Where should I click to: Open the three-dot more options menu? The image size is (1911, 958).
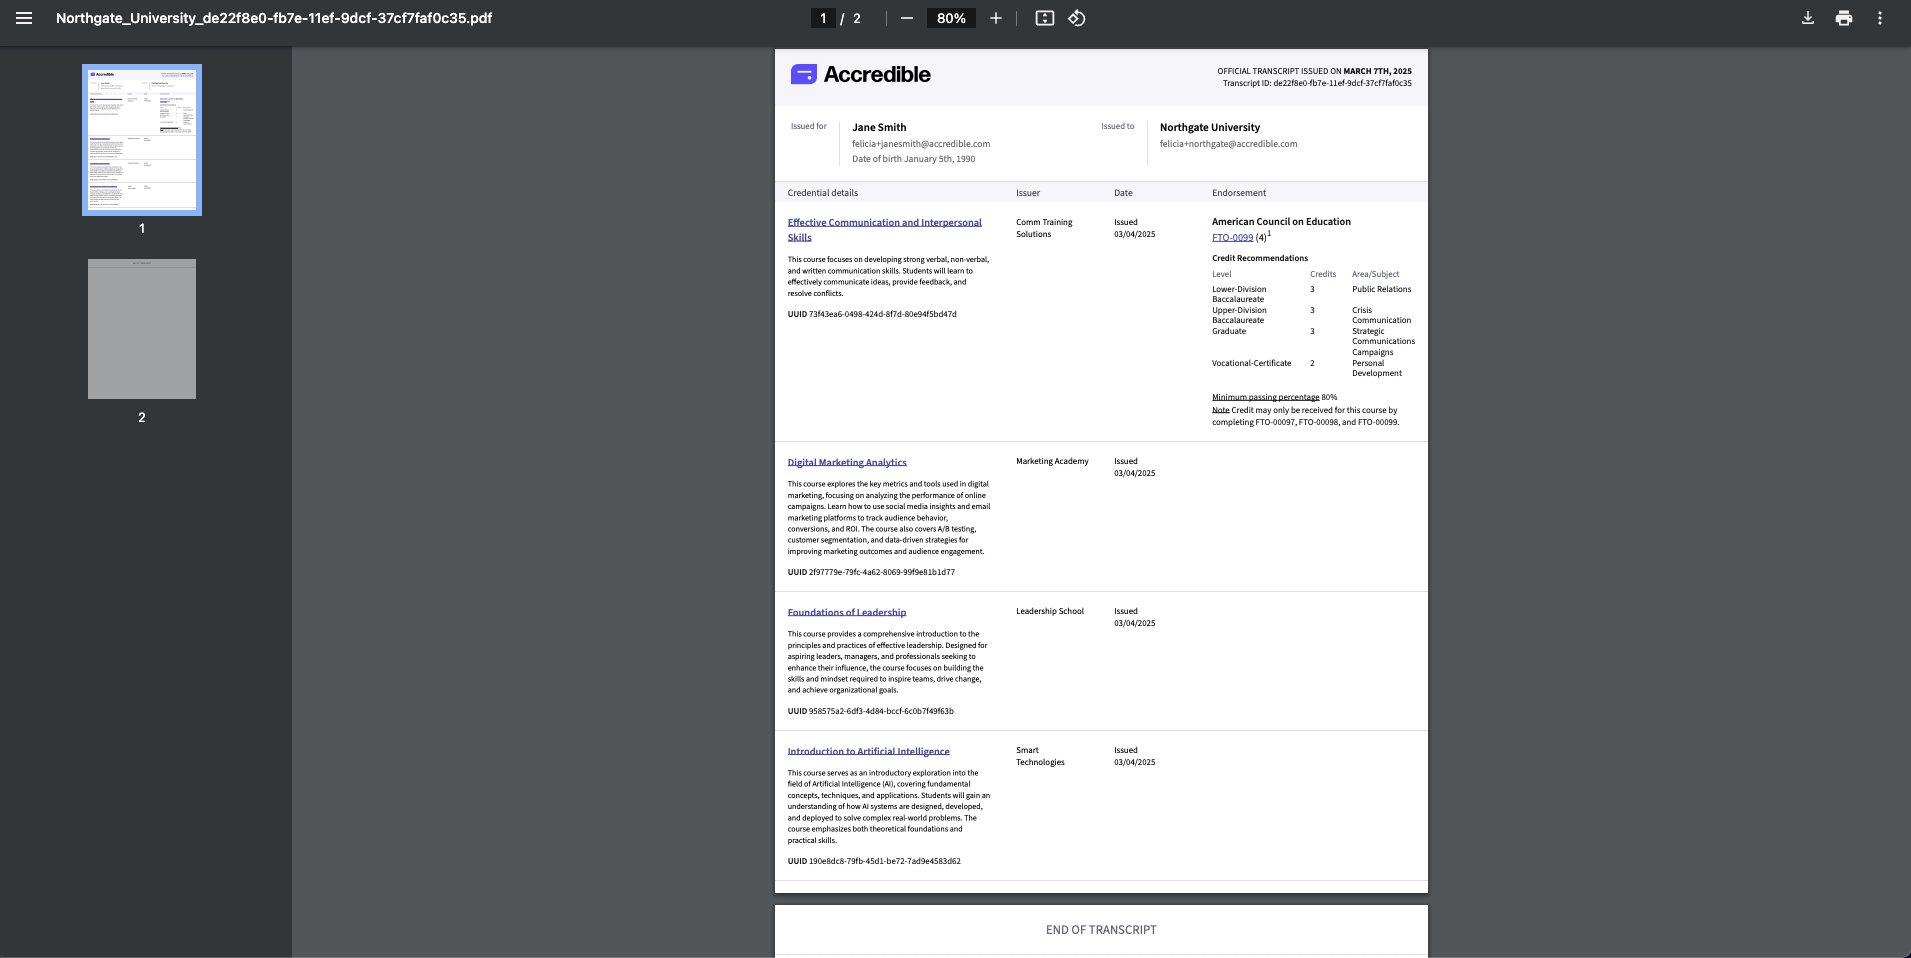click(1879, 17)
